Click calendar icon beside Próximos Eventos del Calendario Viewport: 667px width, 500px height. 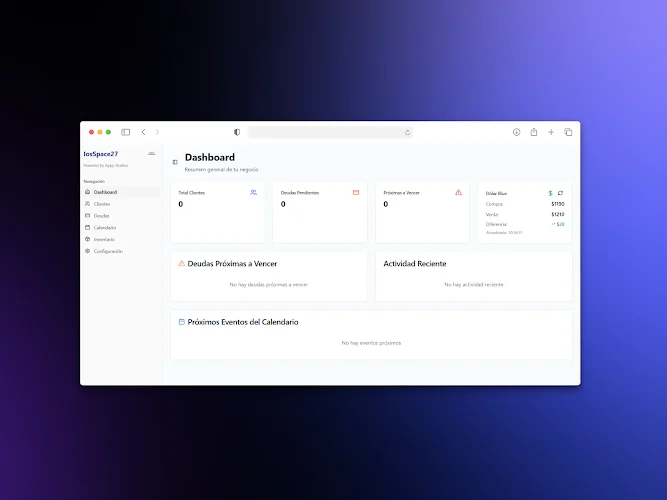pyautogui.click(x=182, y=322)
